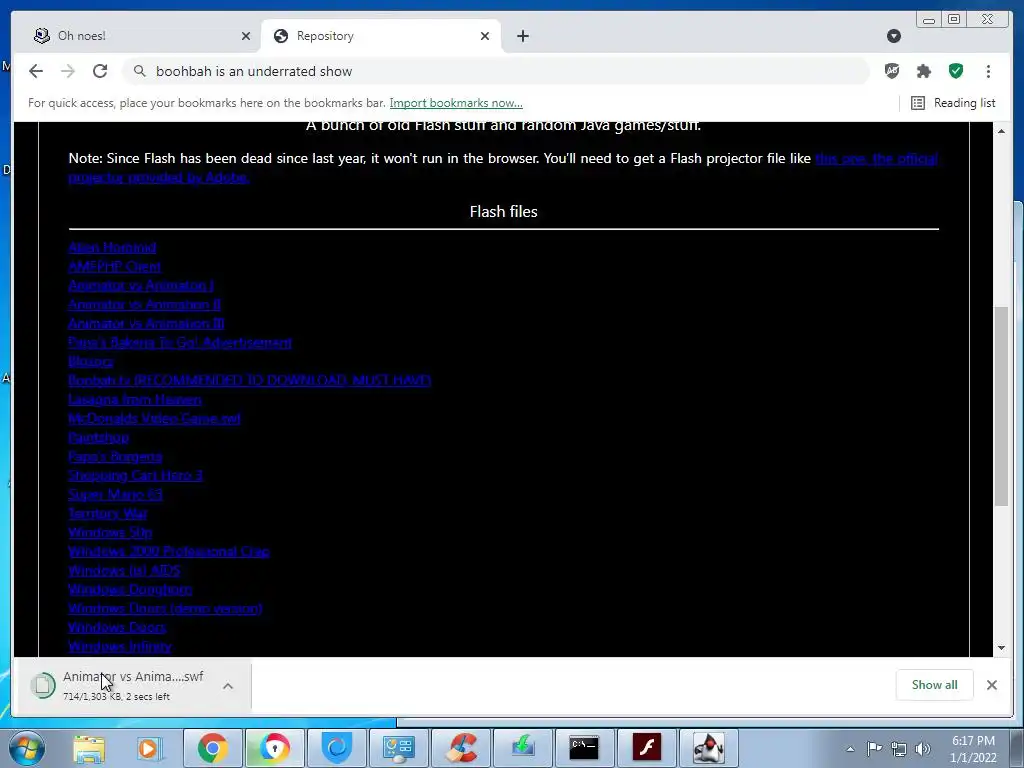
Task: Open the Control Panel taskbar icon
Action: pos(398,748)
